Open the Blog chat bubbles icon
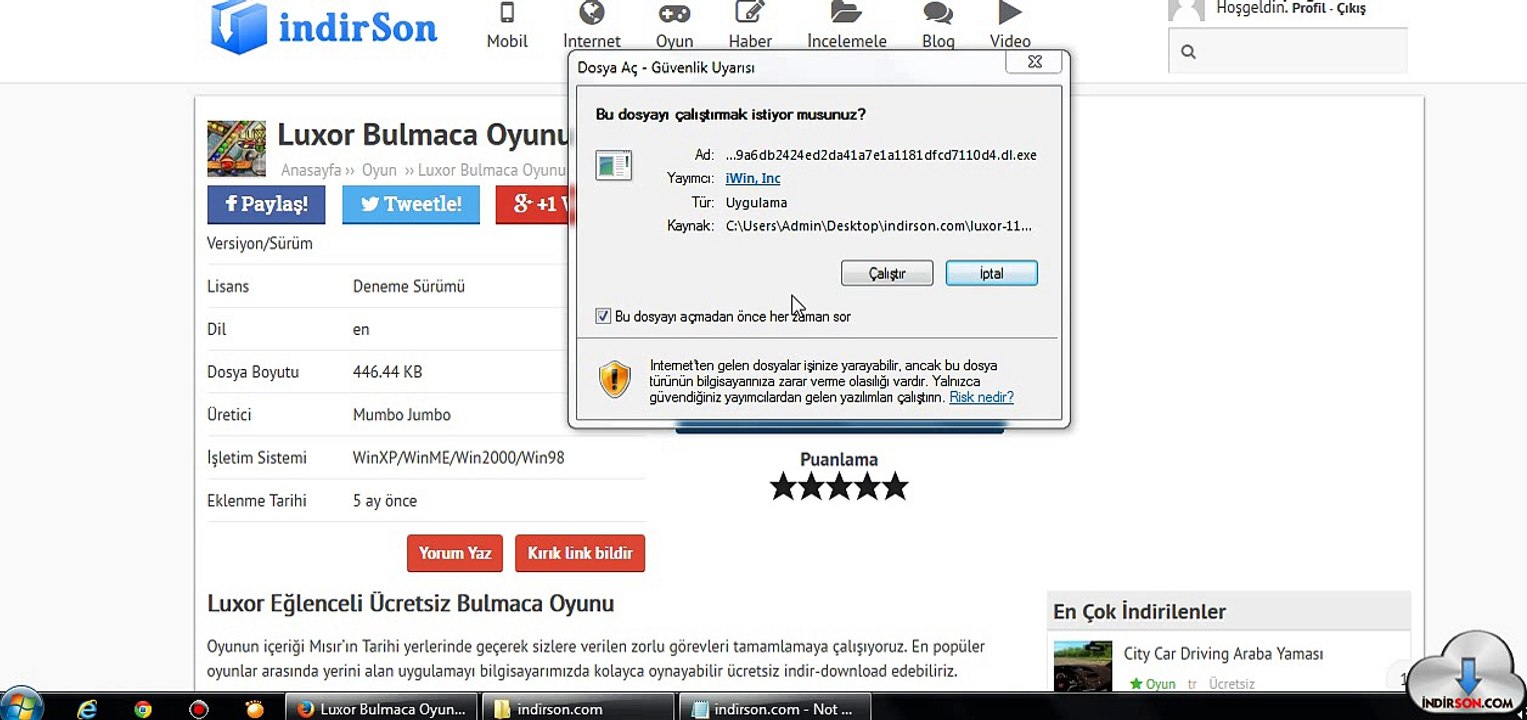1527x720 pixels. point(938,13)
